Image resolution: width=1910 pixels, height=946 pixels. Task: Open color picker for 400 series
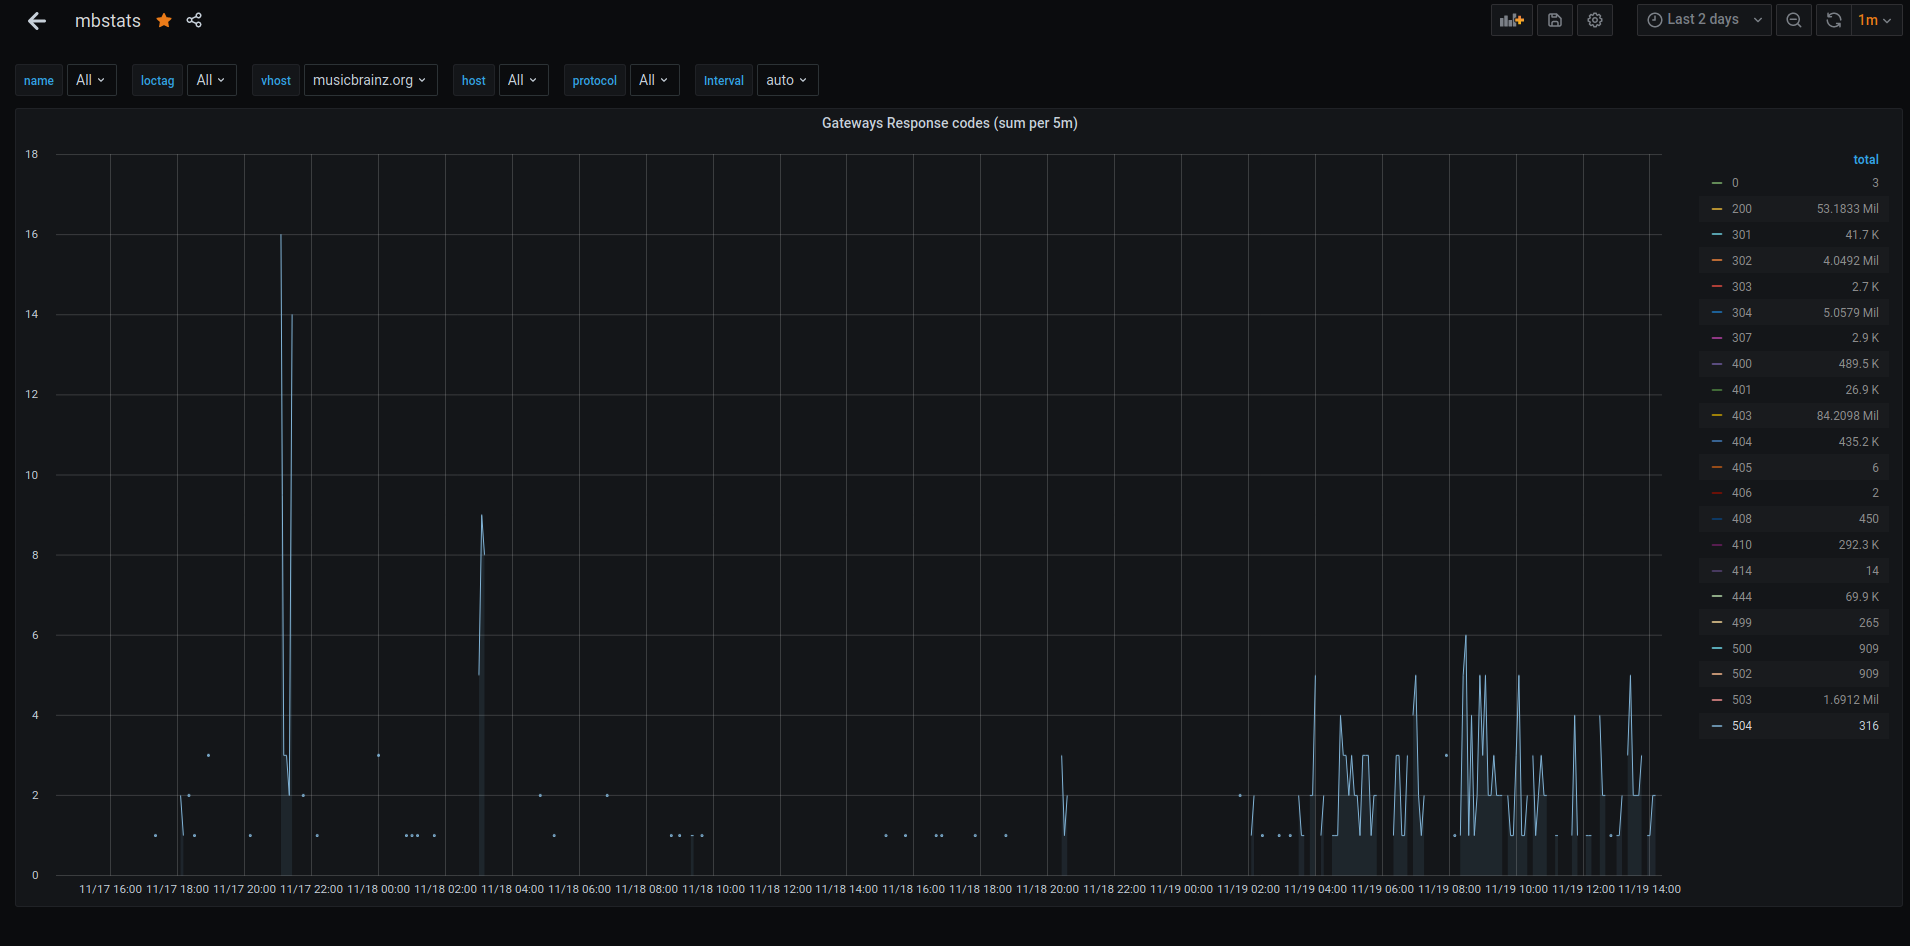1717,364
